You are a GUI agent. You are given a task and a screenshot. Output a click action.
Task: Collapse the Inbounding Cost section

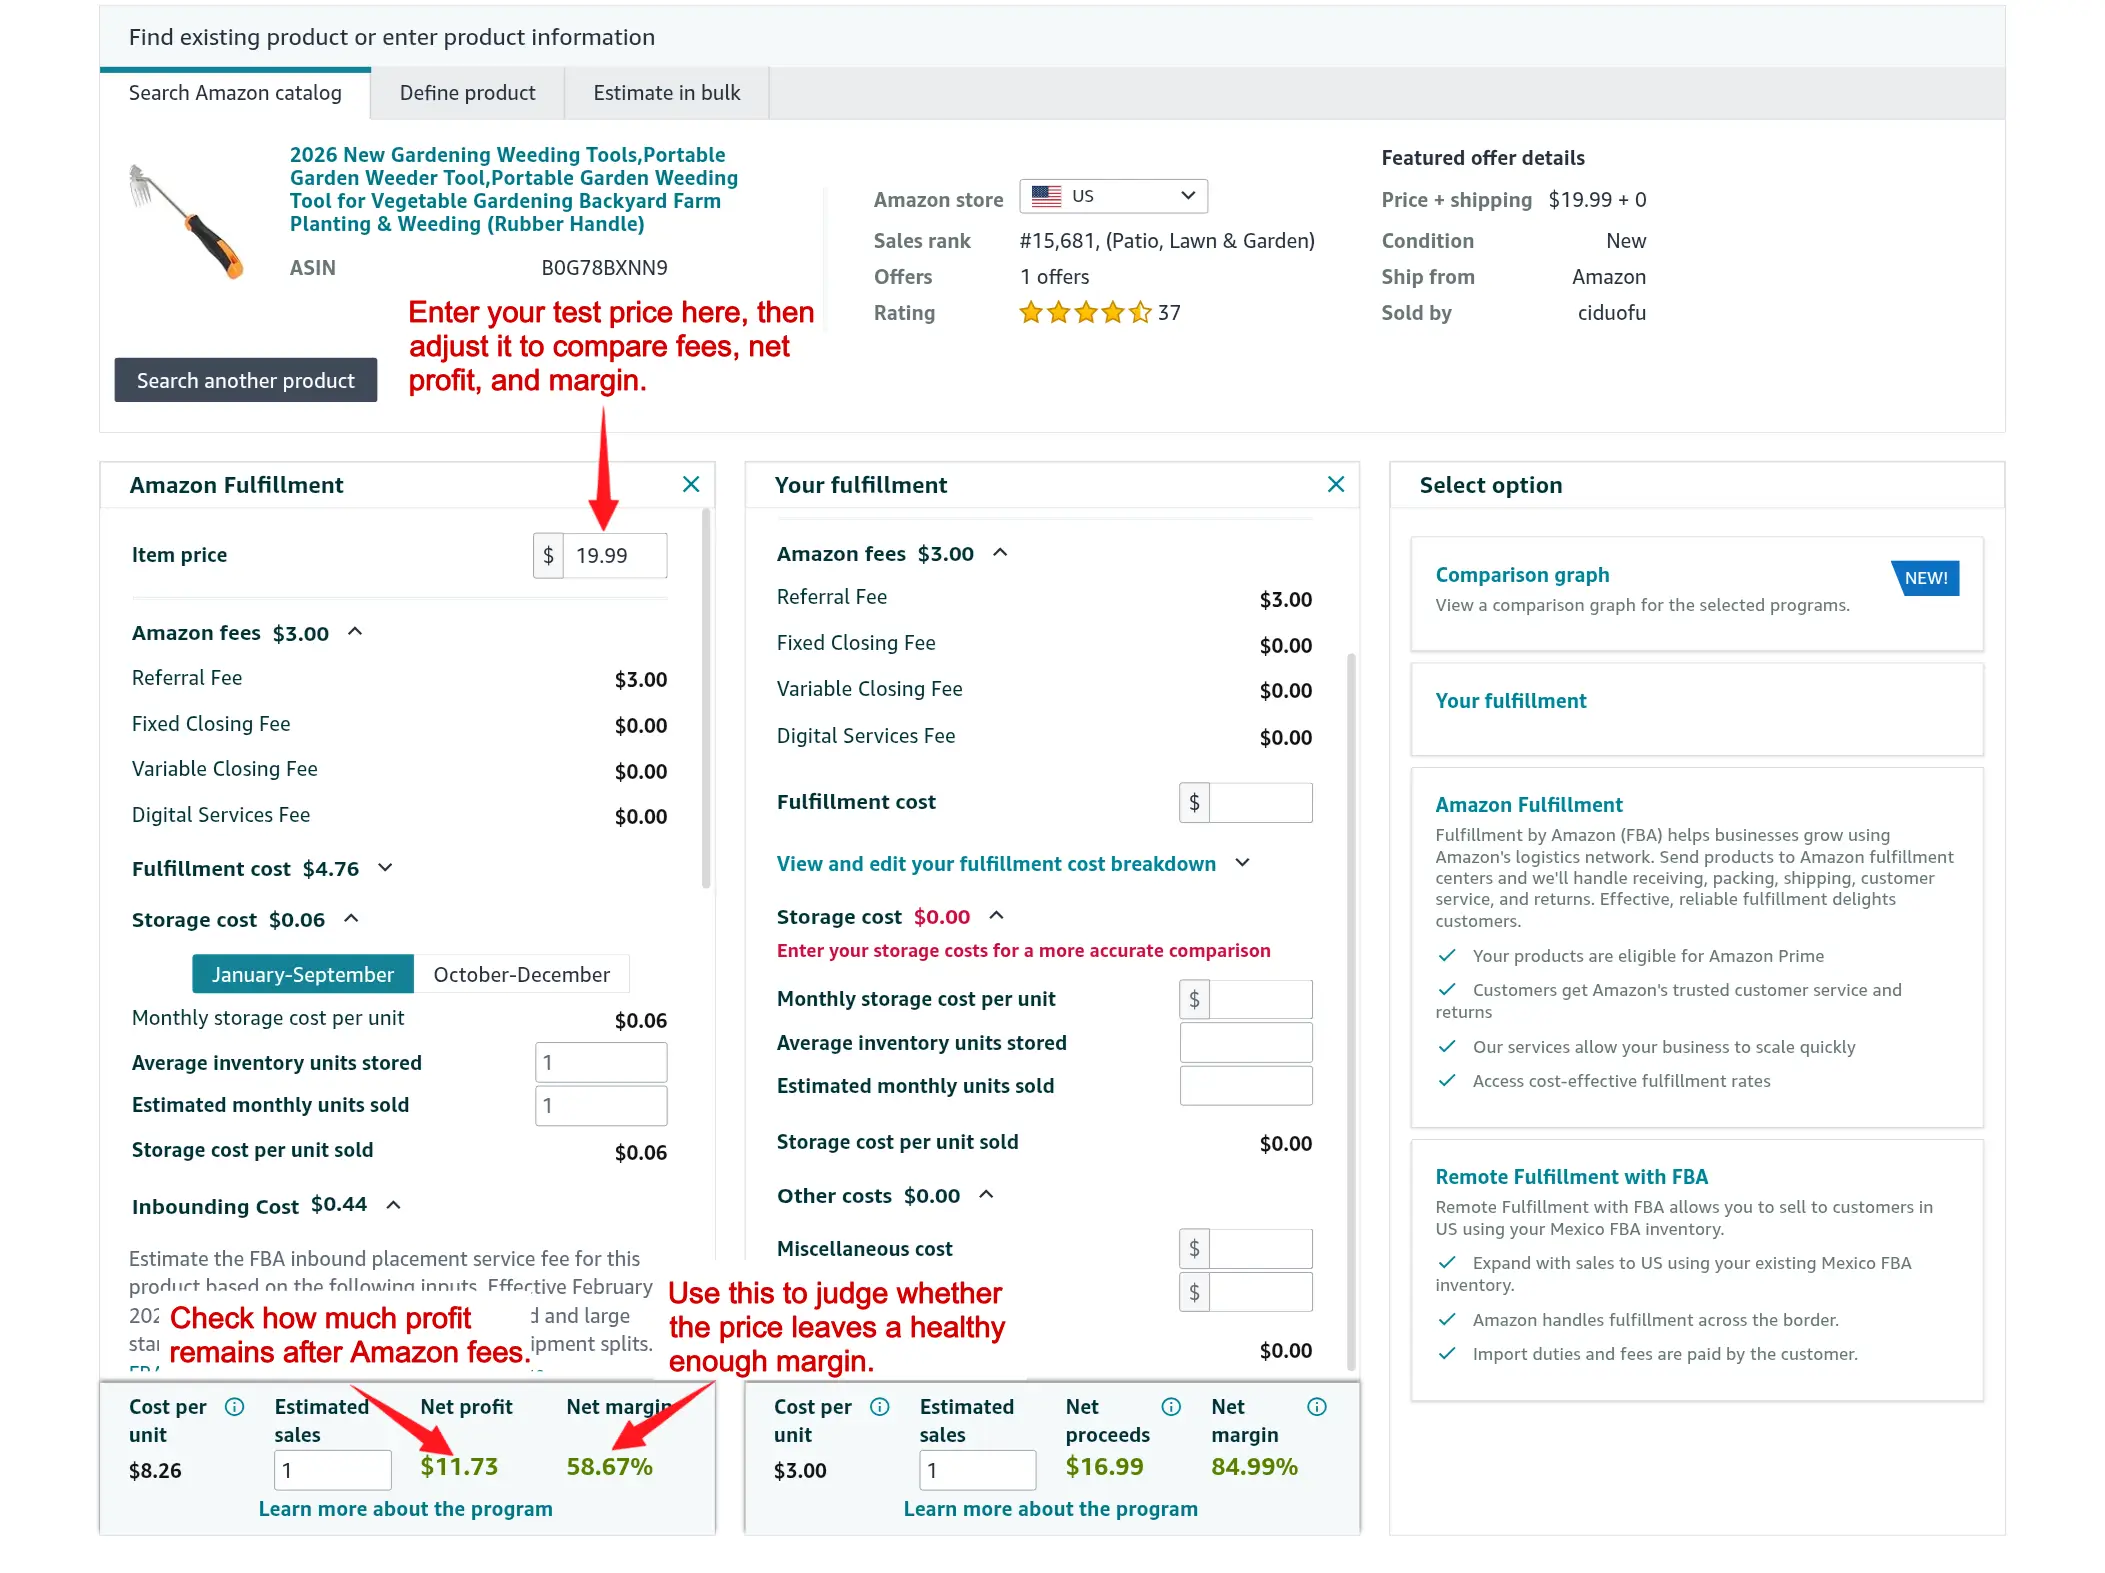394,1205
